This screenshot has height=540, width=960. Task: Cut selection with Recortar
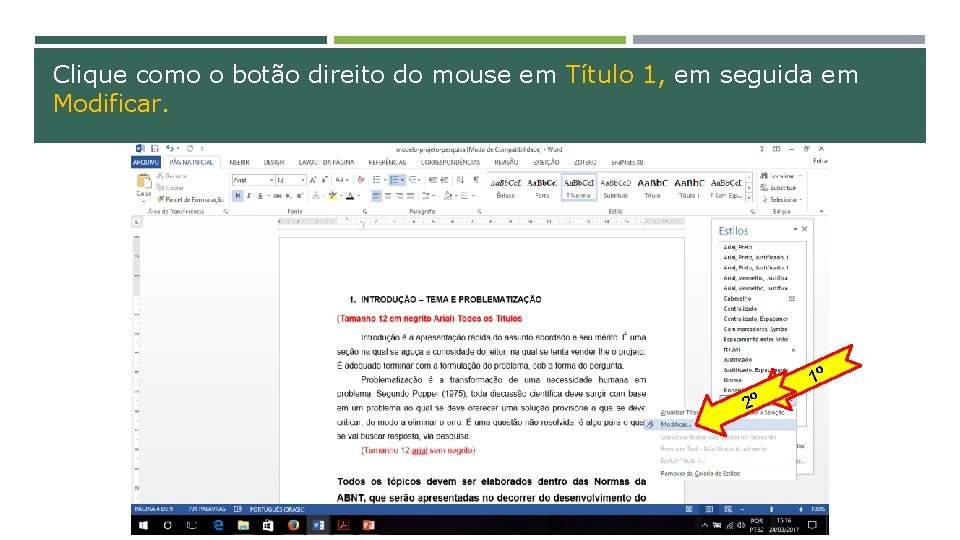171,176
